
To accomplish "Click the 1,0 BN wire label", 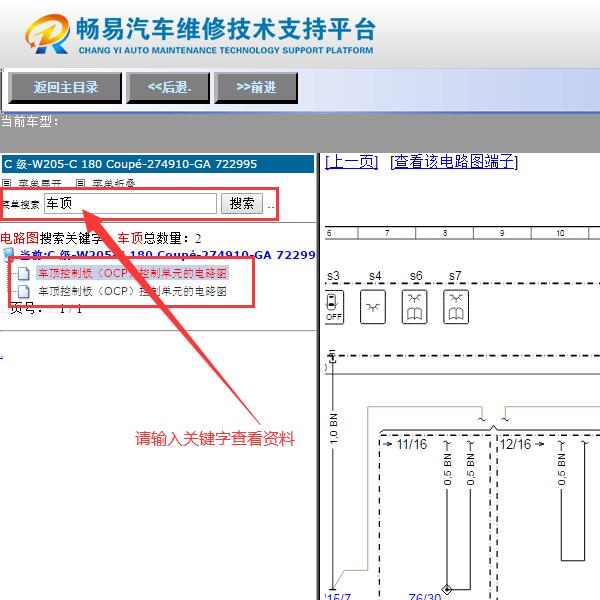I will (334, 429).
